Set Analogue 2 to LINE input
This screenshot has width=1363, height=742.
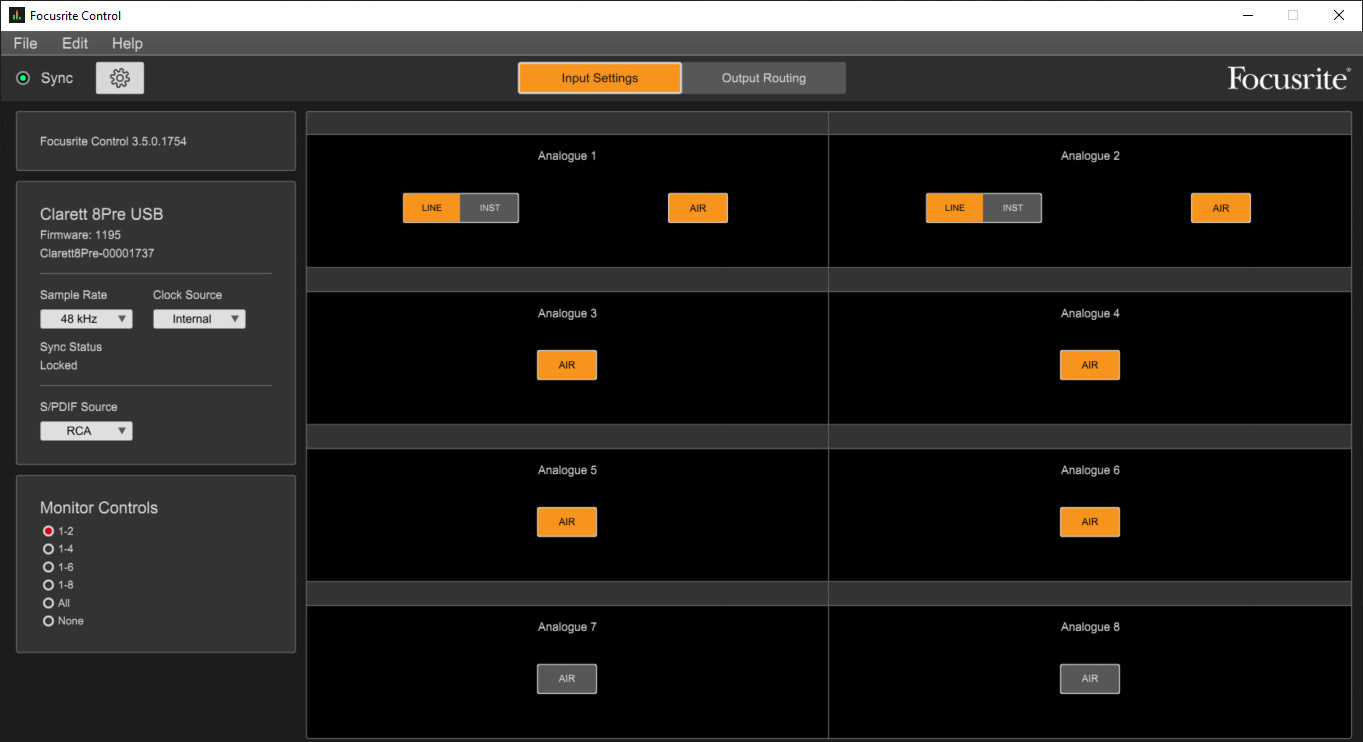tap(954, 208)
